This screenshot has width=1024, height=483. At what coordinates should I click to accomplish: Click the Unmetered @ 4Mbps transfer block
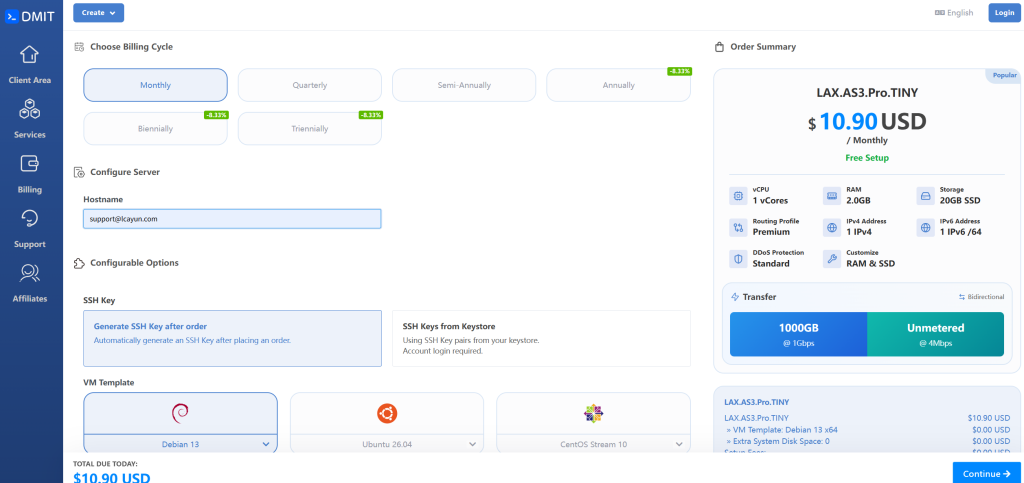(x=935, y=334)
